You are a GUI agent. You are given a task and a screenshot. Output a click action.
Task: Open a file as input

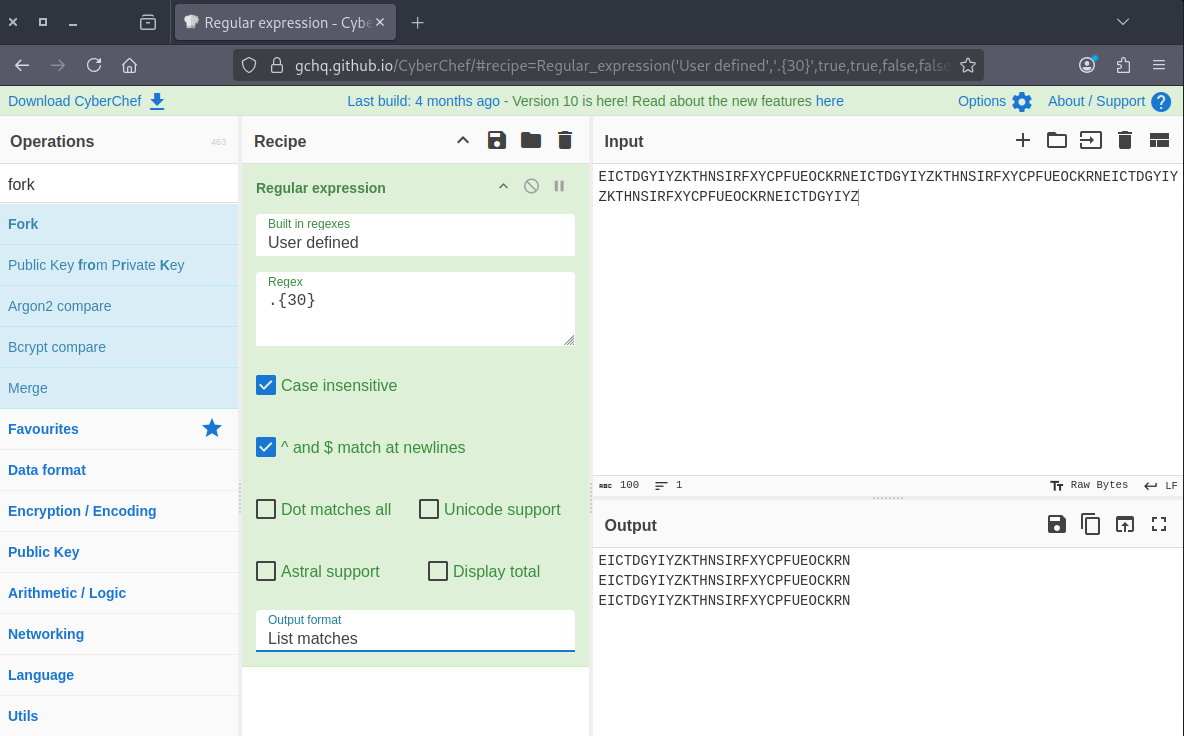pyautogui.click(x=1091, y=141)
